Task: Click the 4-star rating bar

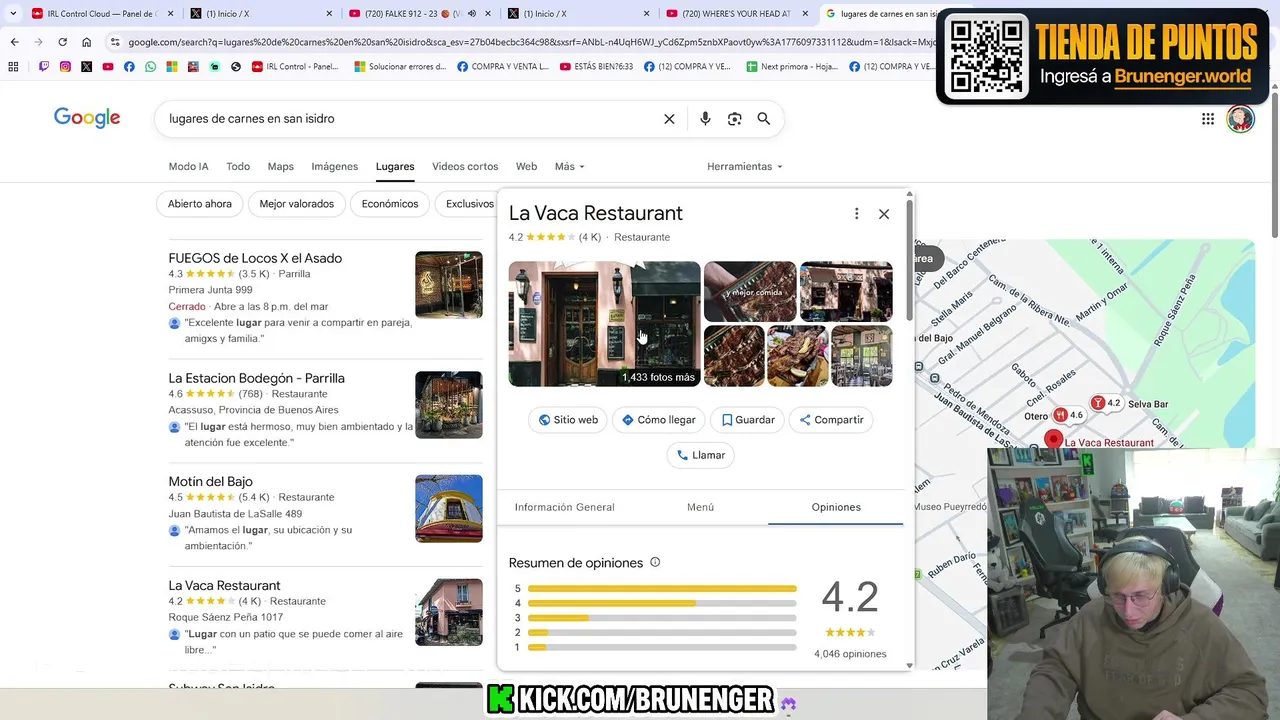Action: (662, 603)
